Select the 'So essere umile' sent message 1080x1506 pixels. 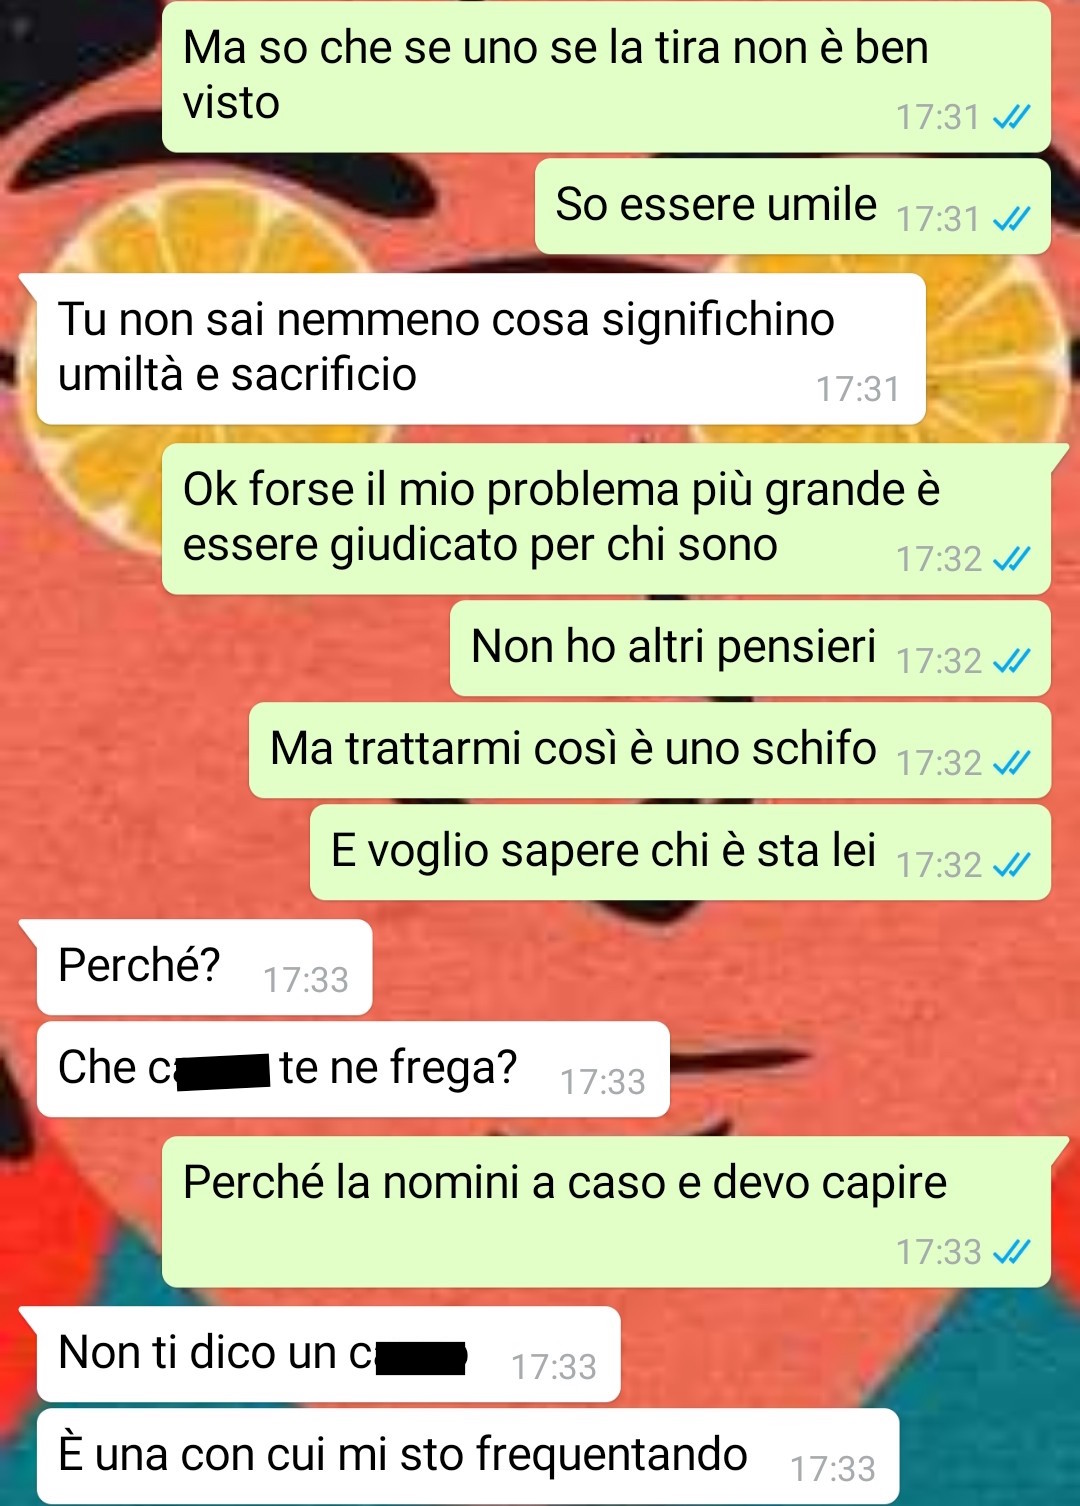coord(792,206)
